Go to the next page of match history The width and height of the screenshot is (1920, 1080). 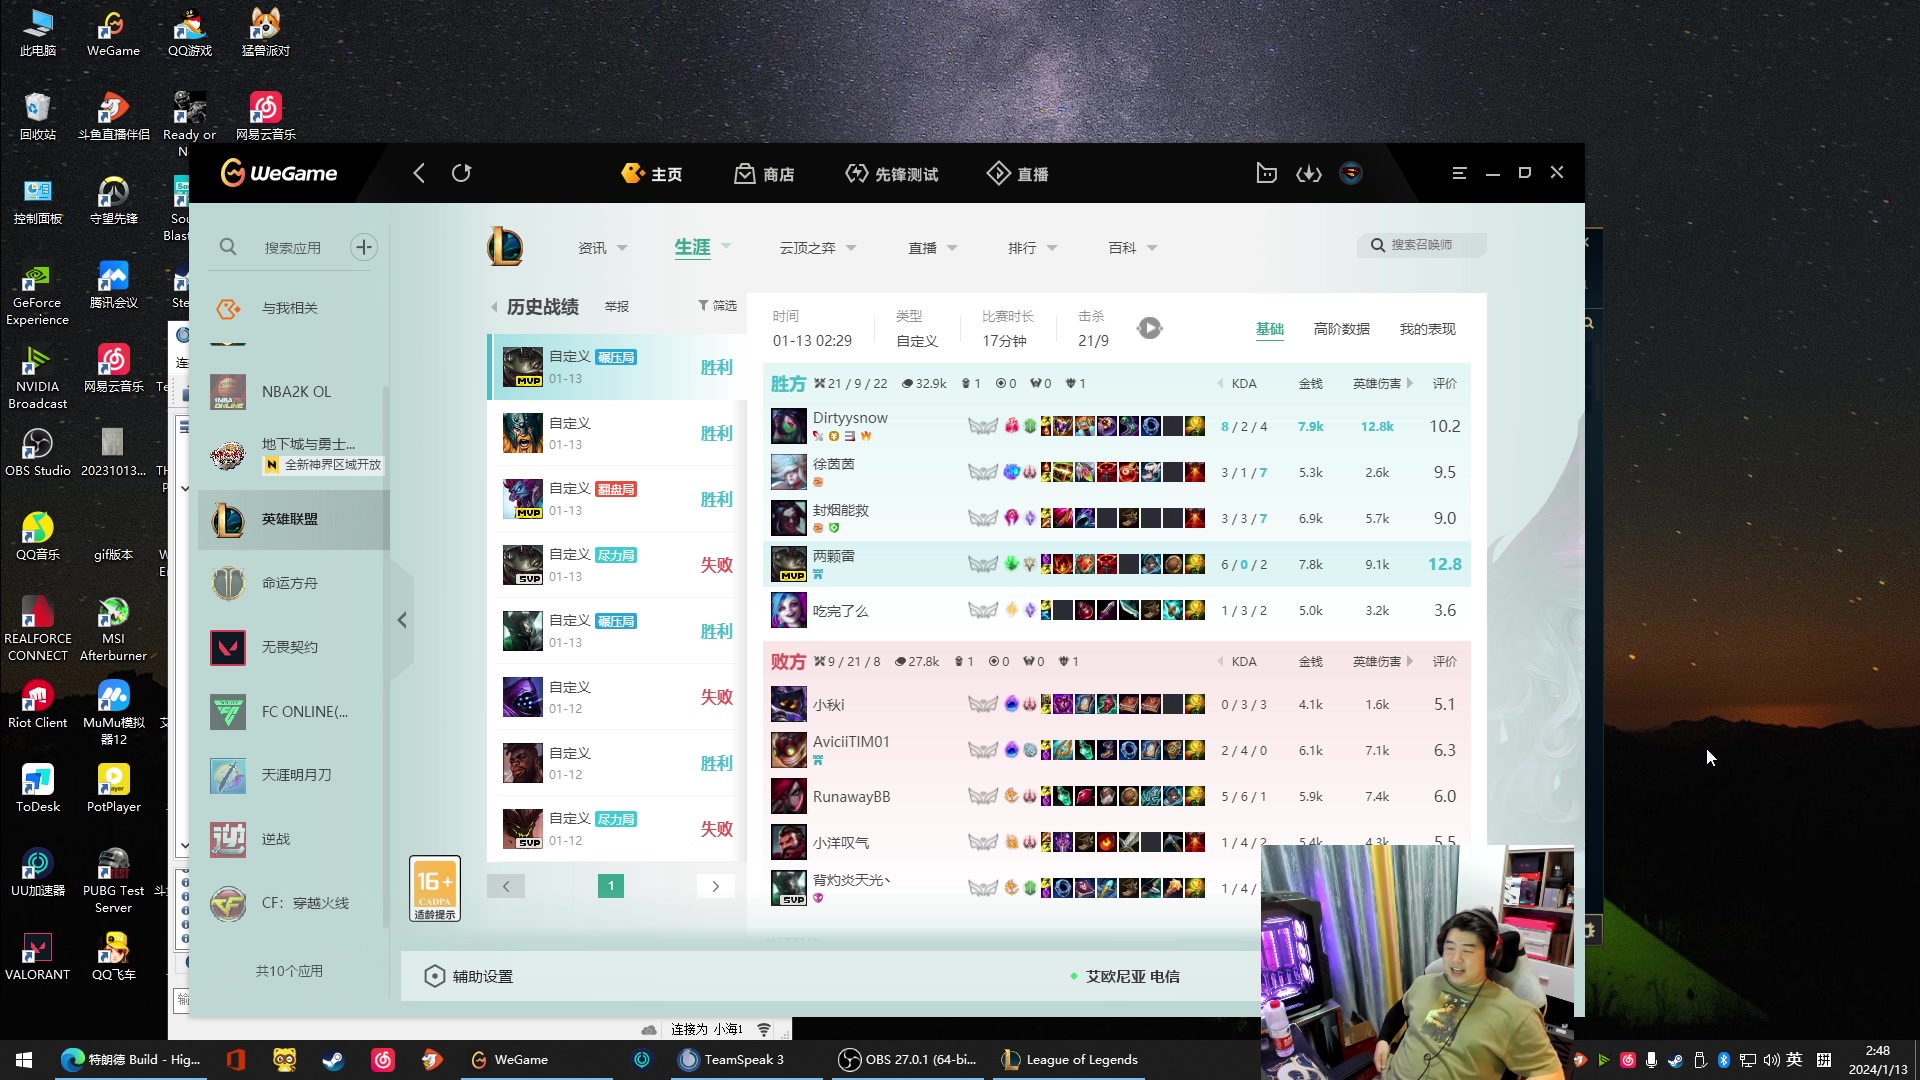[x=715, y=886]
